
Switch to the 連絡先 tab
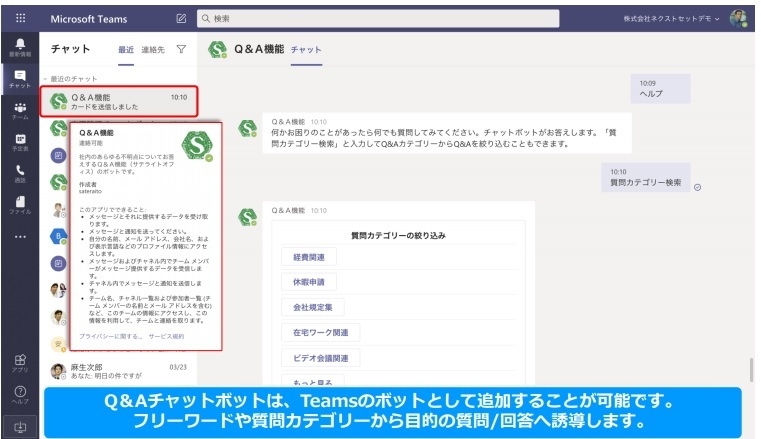[153, 49]
